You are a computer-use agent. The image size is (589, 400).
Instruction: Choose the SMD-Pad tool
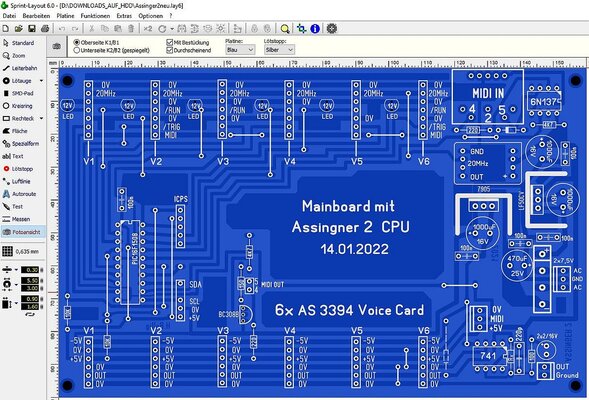[19, 93]
